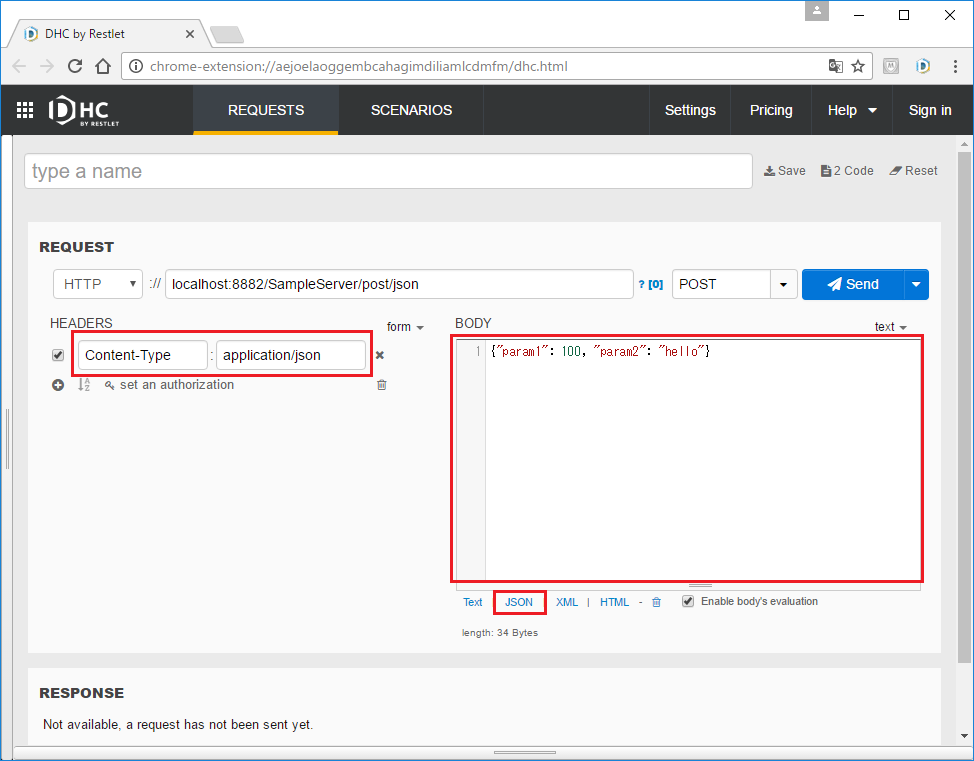Select the Text body format
Screen dimensions: 974x761
tap(472, 602)
